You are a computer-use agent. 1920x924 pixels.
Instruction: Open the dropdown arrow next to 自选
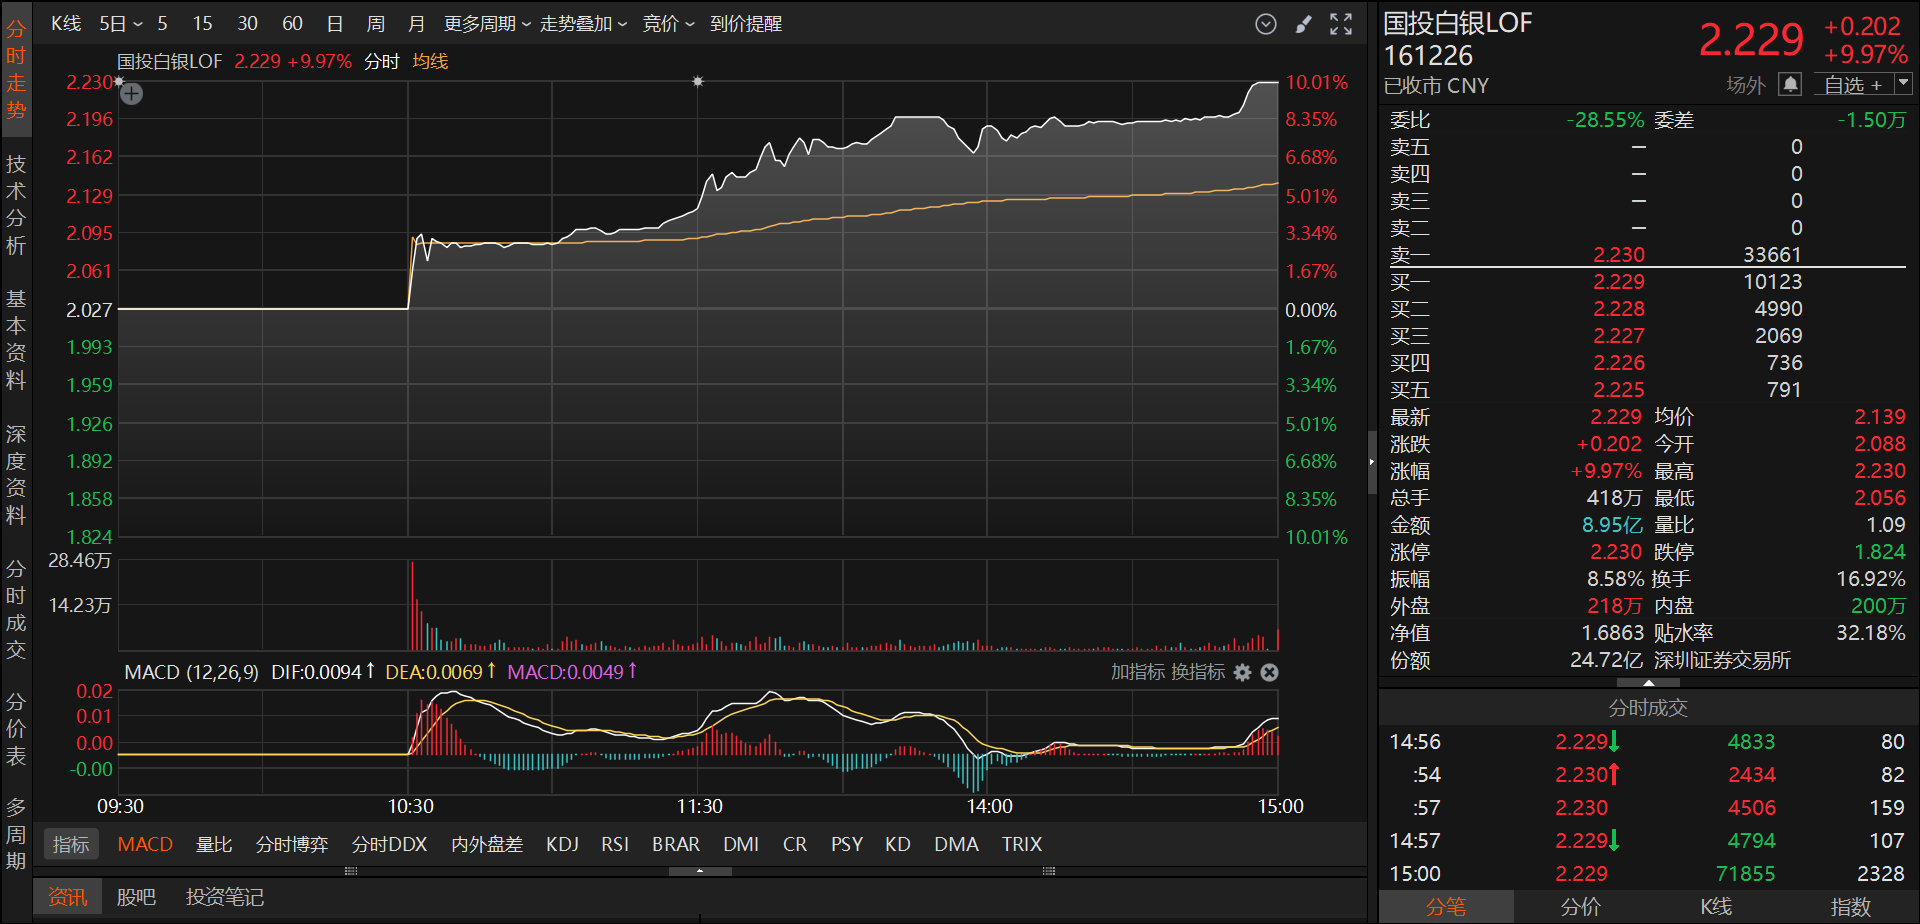point(1902,84)
